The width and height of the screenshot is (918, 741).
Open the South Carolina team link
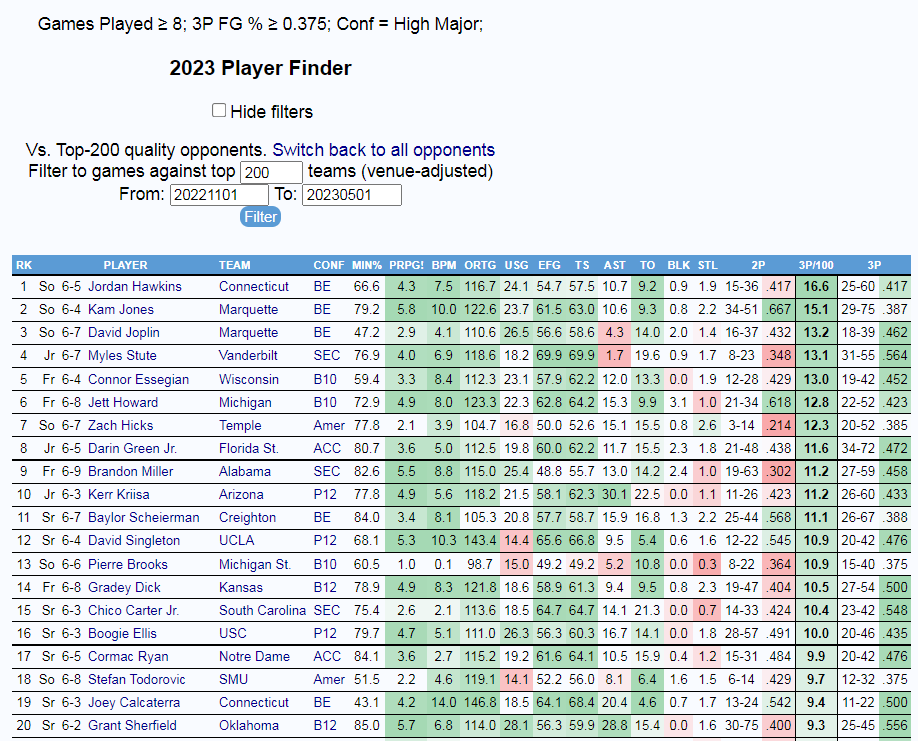point(262,610)
